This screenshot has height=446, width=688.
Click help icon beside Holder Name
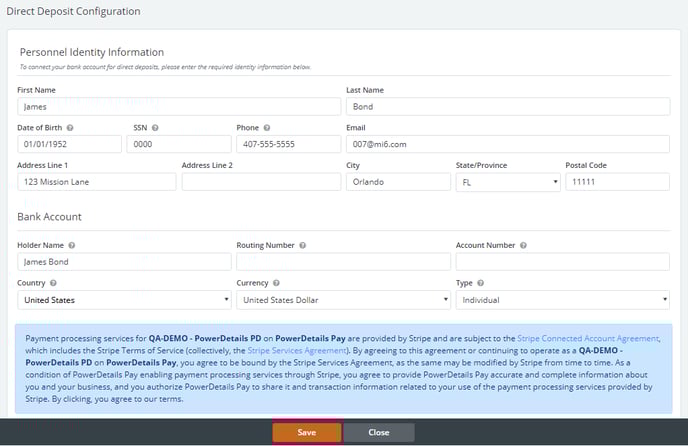coord(72,245)
